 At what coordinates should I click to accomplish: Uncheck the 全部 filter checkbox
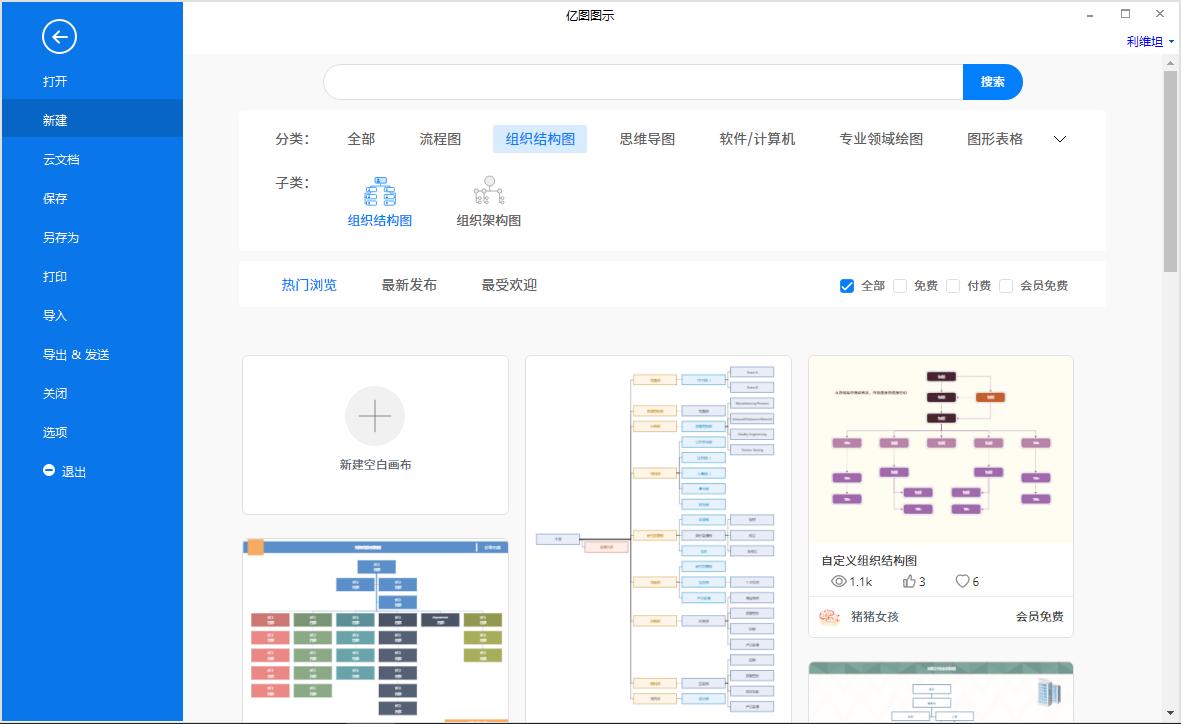tap(845, 285)
